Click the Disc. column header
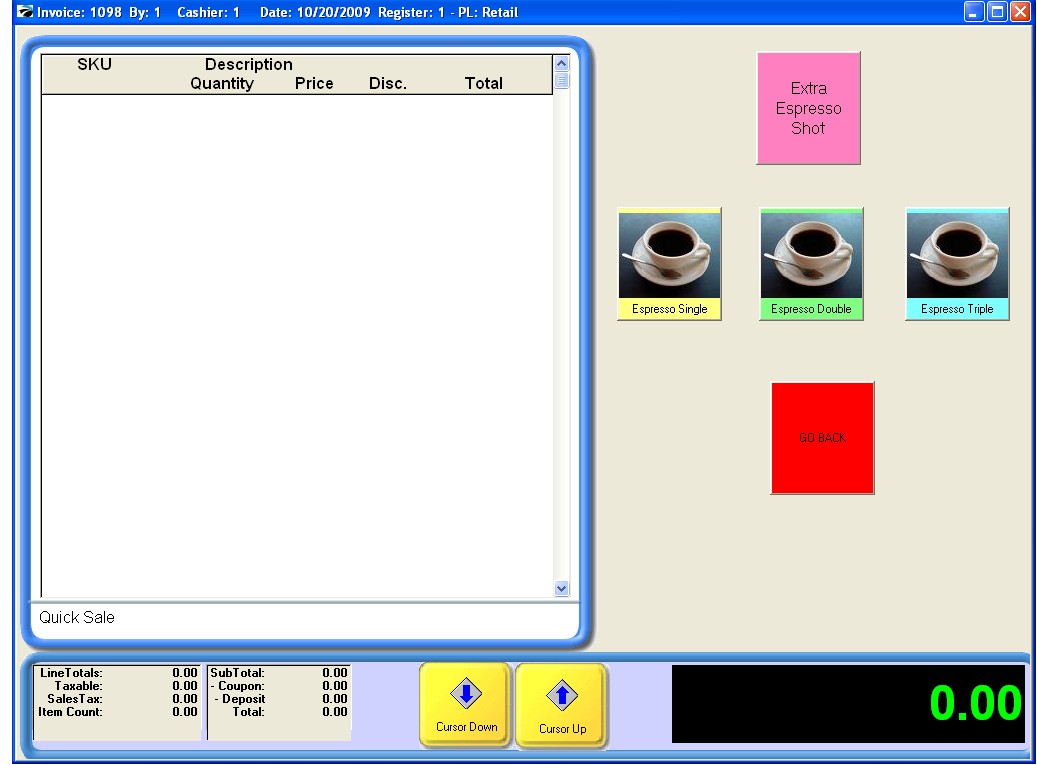The width and height of the screenshot is (1037, 765). tap(387, 84)
